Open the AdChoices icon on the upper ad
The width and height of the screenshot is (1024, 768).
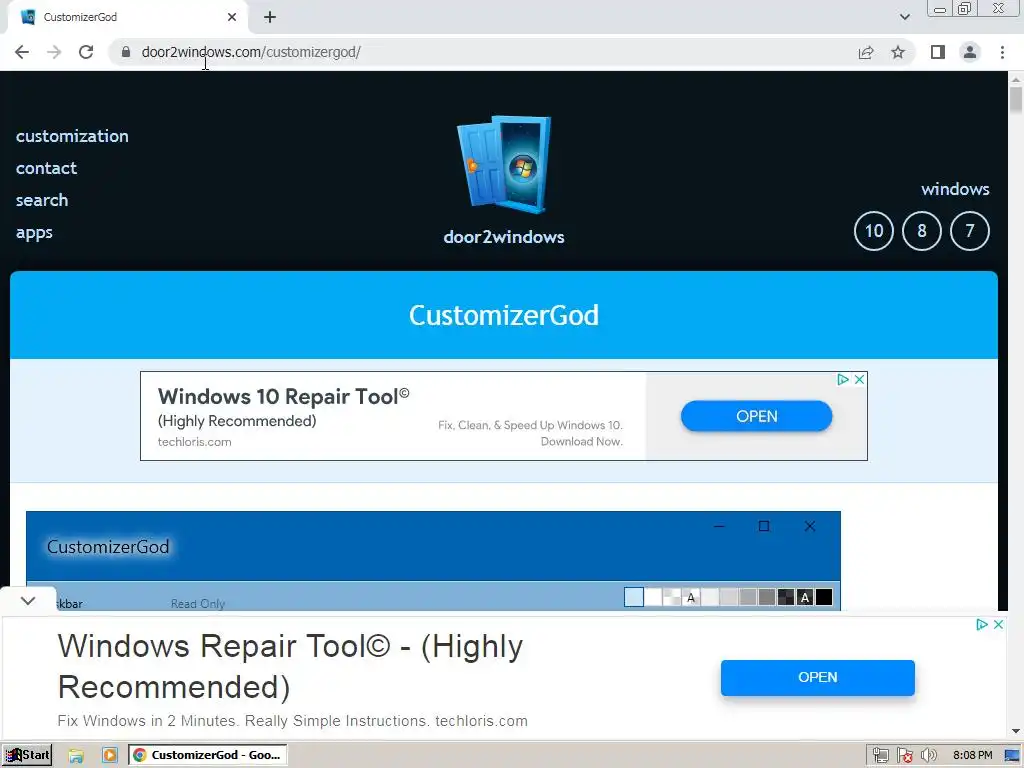click(843, 379)
